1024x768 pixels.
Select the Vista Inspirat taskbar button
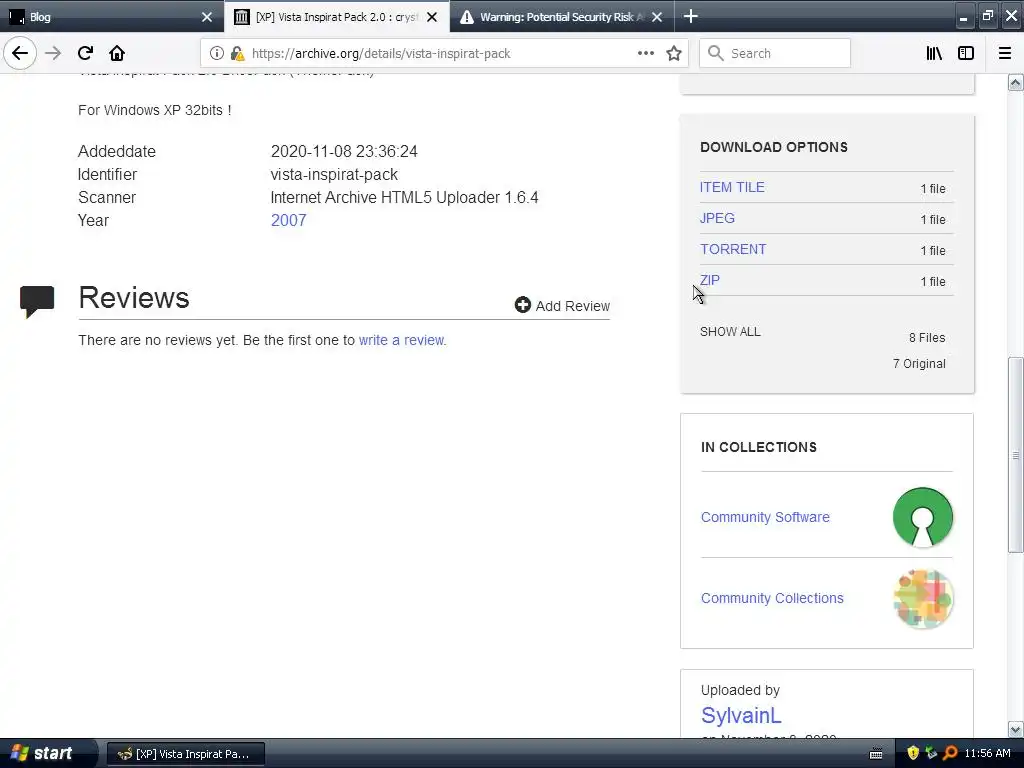point(185,754)
